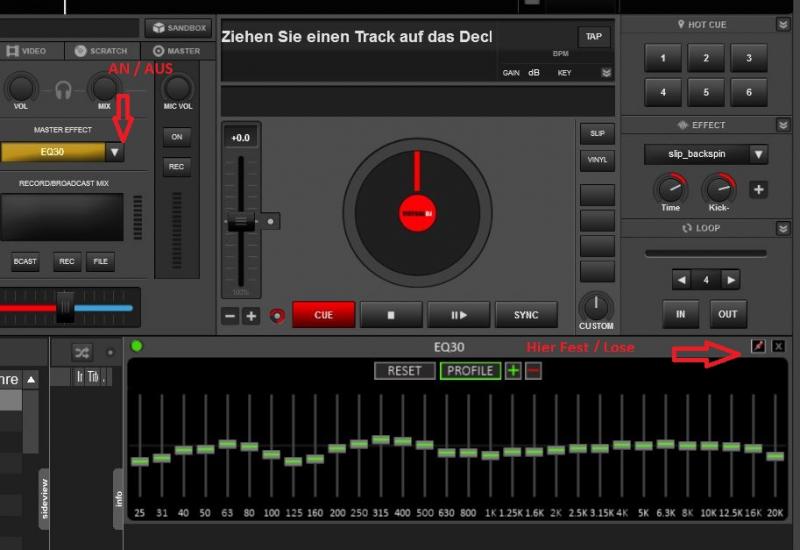Toggle the microphone ON button
Viewport: 800px width, 550px height.
(x=177, y=137)
